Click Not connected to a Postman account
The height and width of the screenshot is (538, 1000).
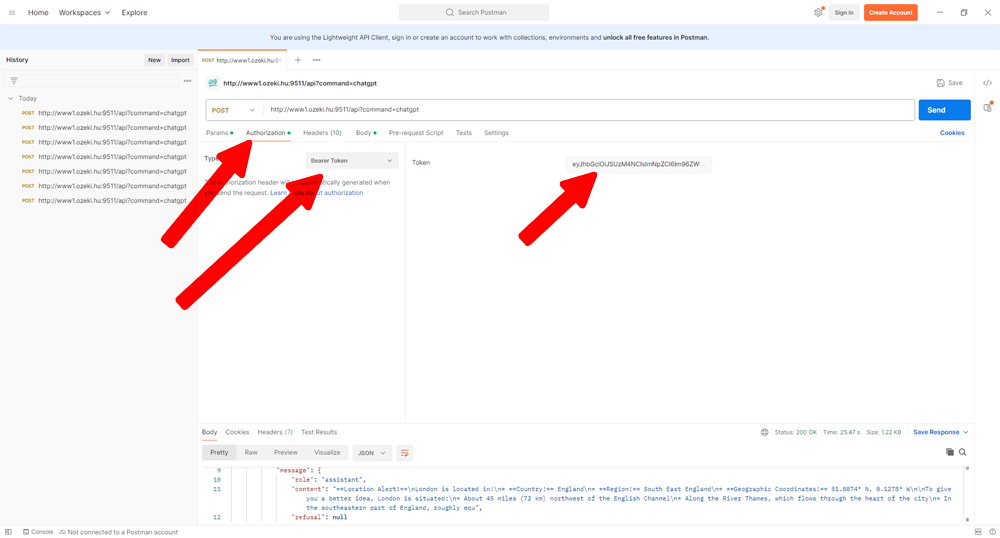(x=119, y=532)
